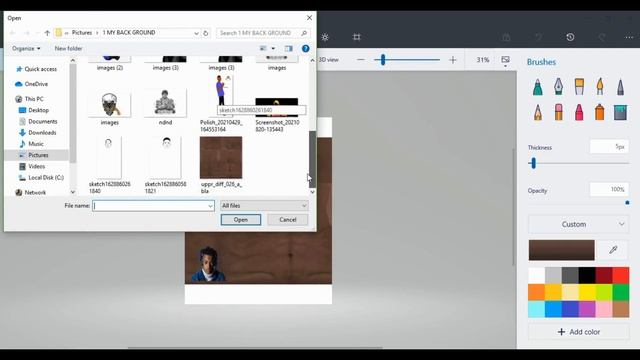Open Videos folder in navigation pane
Viewport: 640px width, 360px height.
(x=36, y=166)
